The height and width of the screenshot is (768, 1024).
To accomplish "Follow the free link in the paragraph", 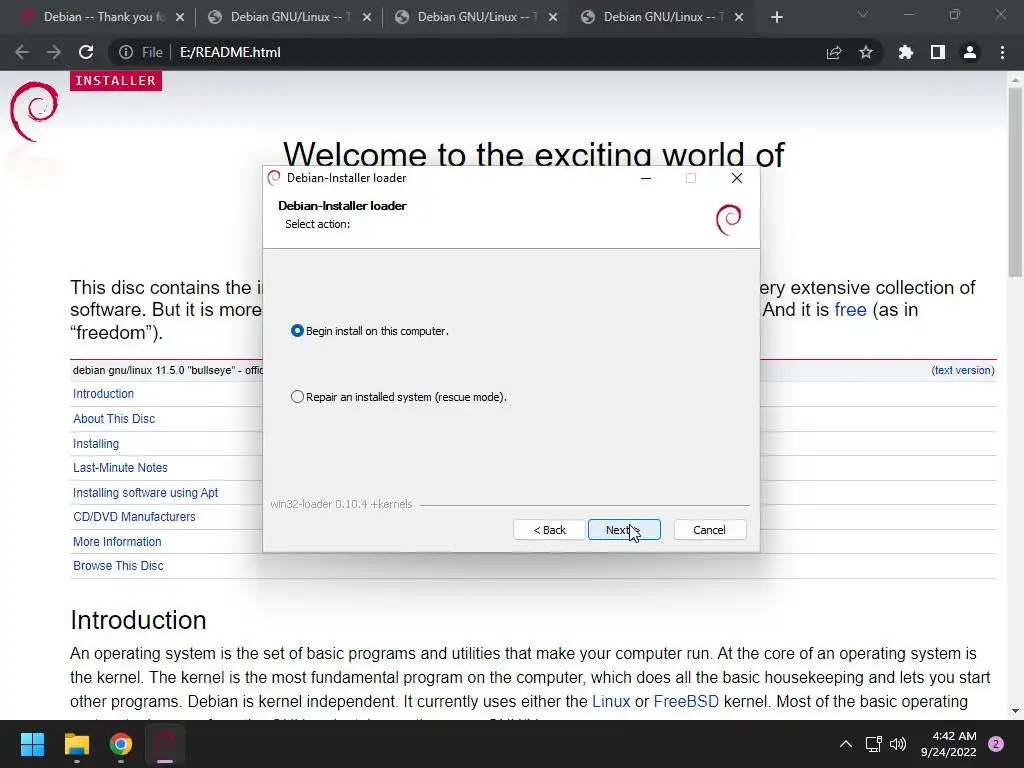I will [850, 310].
